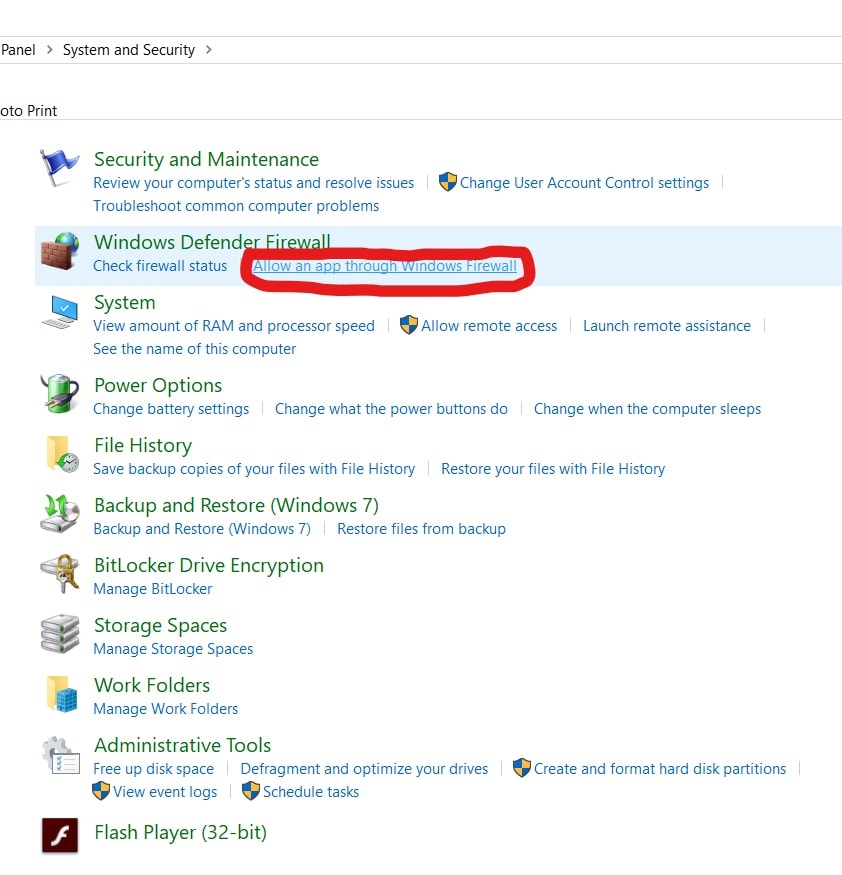This screenshot has width=842, height=875.
Task: Click the System computer monitor icon
Action: pos(59,312)
